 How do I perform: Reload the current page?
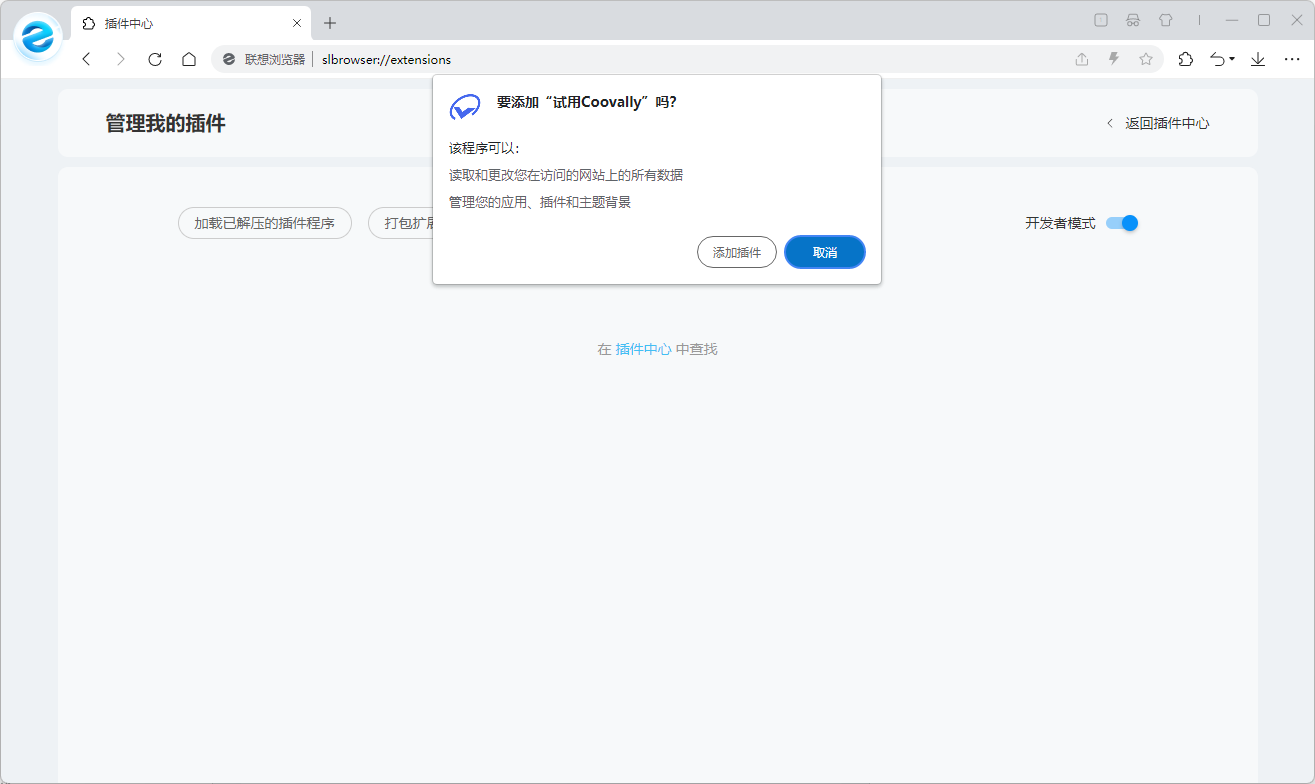click(155, 59)
